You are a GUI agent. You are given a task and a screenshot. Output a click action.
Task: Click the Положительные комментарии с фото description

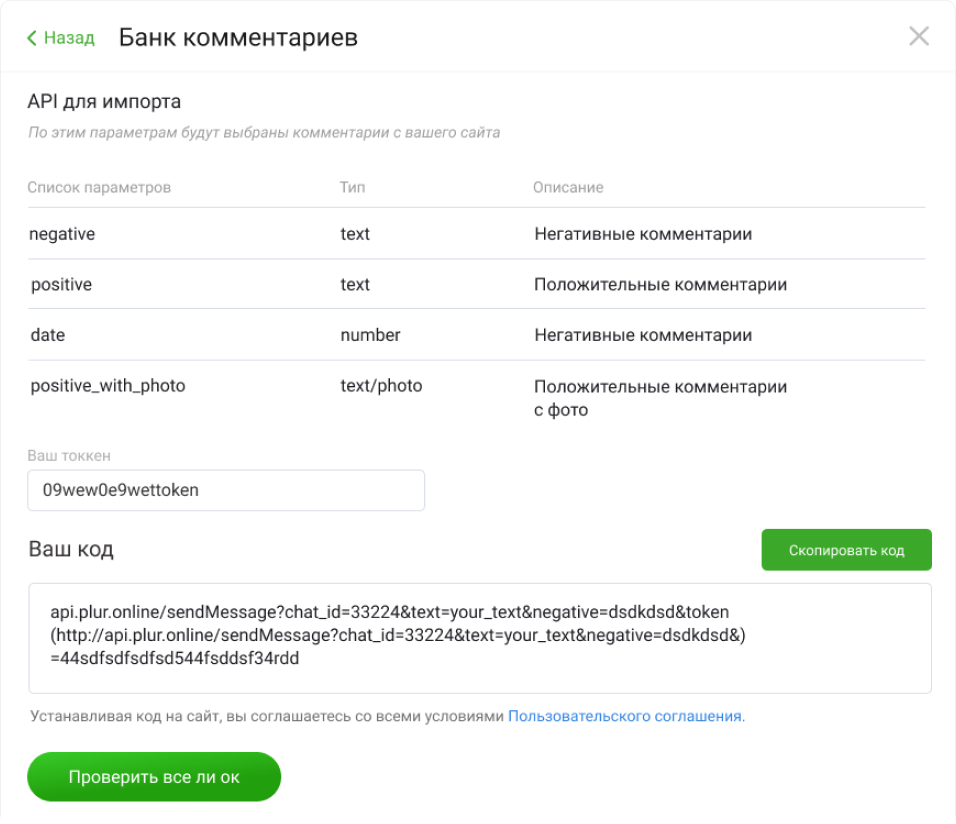point(660,398)
